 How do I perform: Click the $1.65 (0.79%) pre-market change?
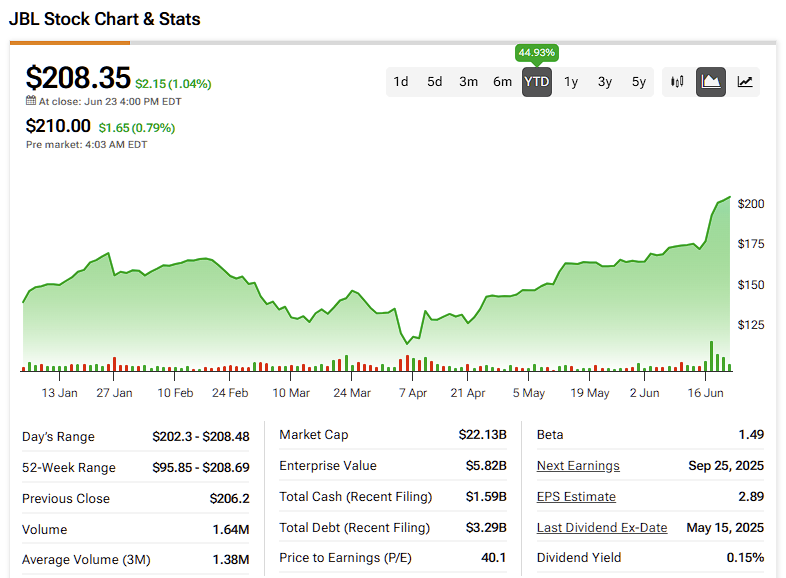[x=137, y=128]
